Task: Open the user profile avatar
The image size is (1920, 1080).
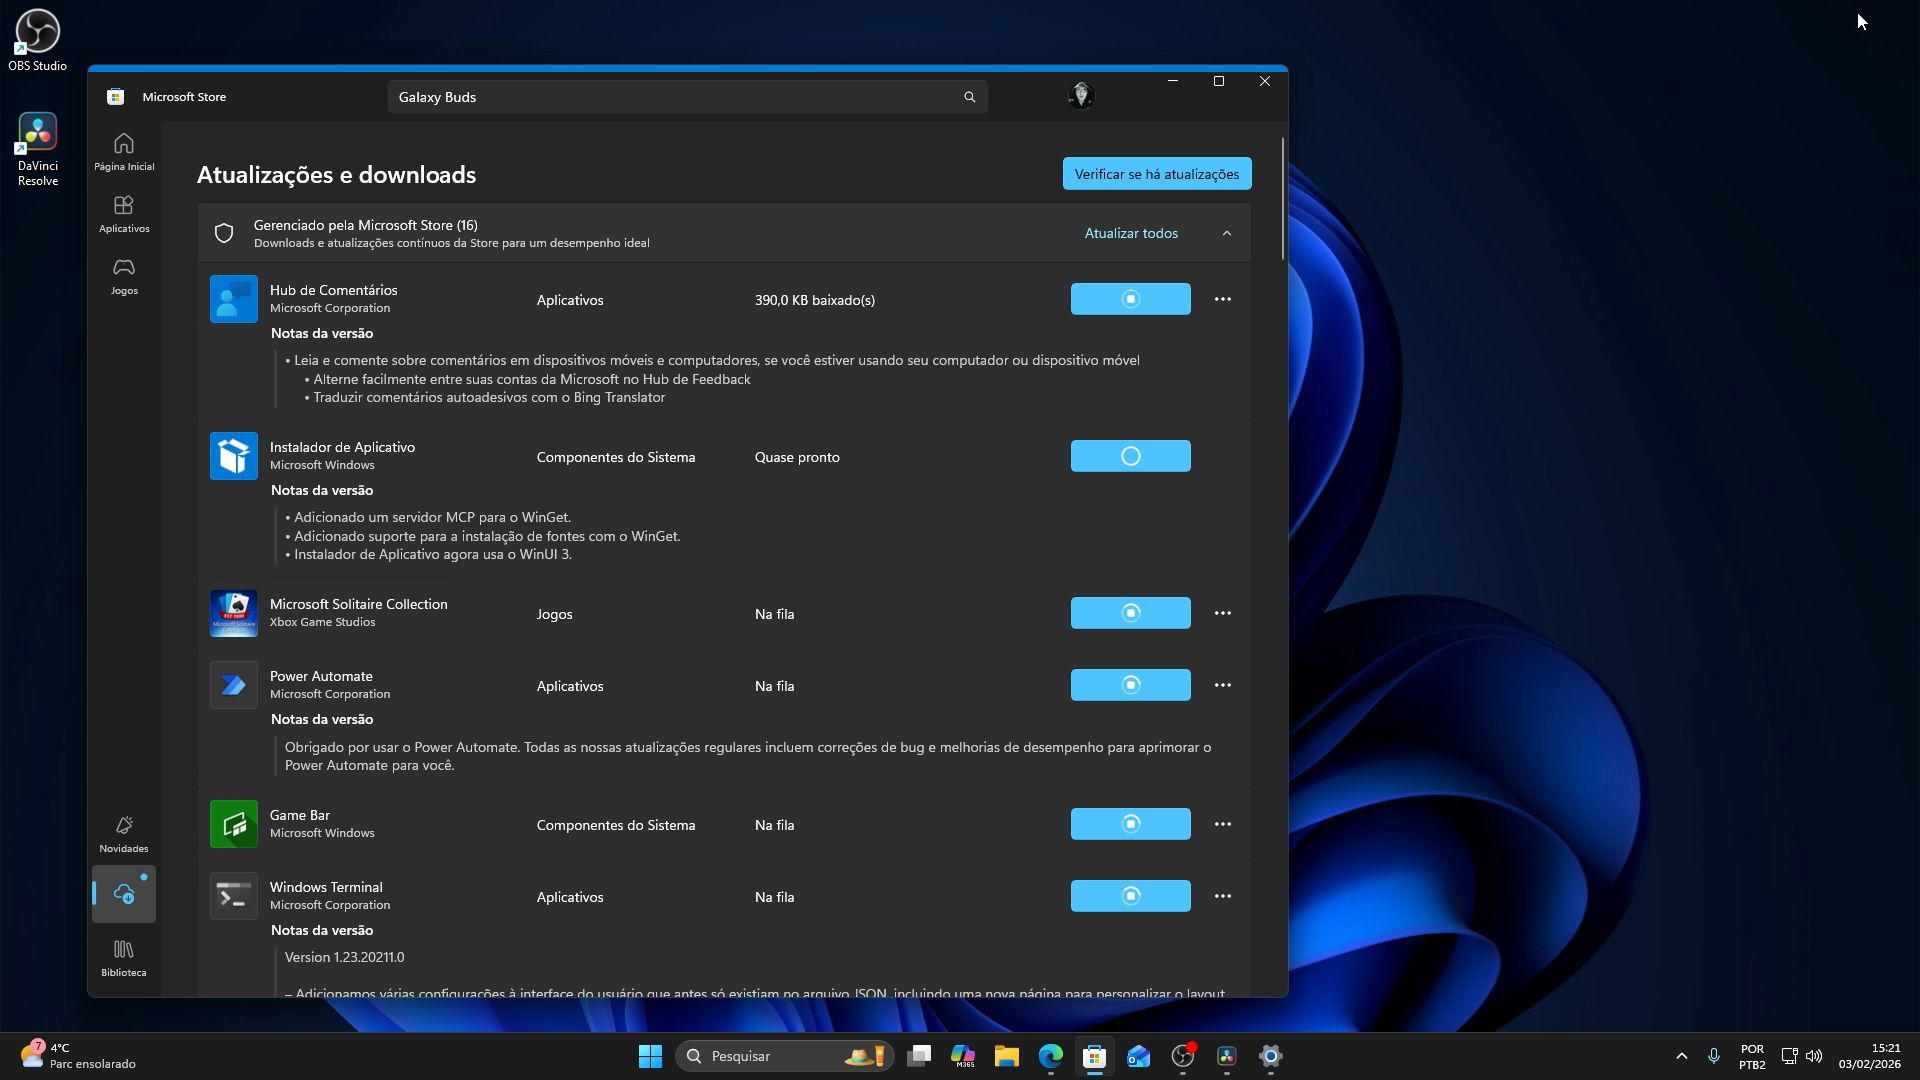Action: (1081, 96)
